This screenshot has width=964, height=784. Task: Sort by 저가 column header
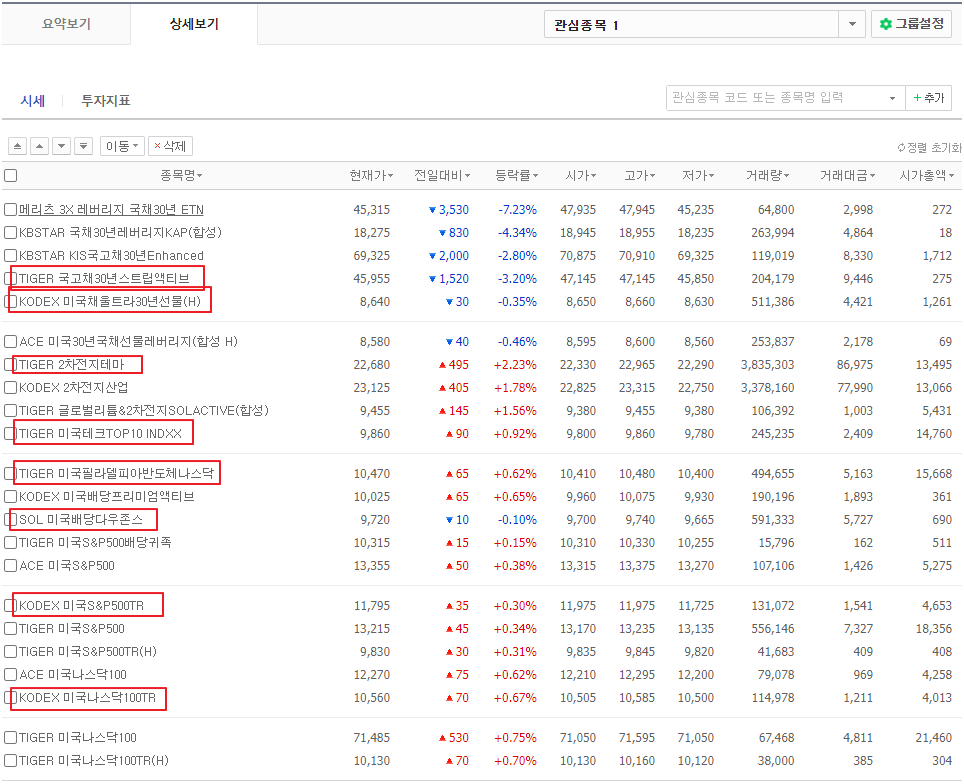(x=698, y=176)
